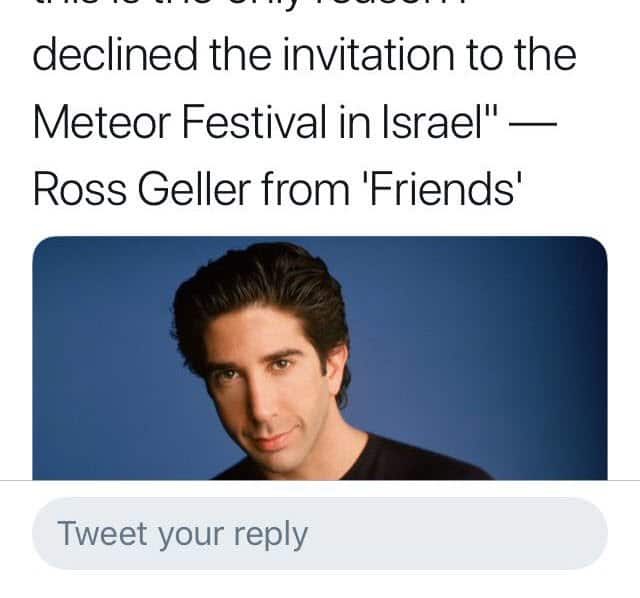Tap the word Festival in the tweet

[255, 122]
